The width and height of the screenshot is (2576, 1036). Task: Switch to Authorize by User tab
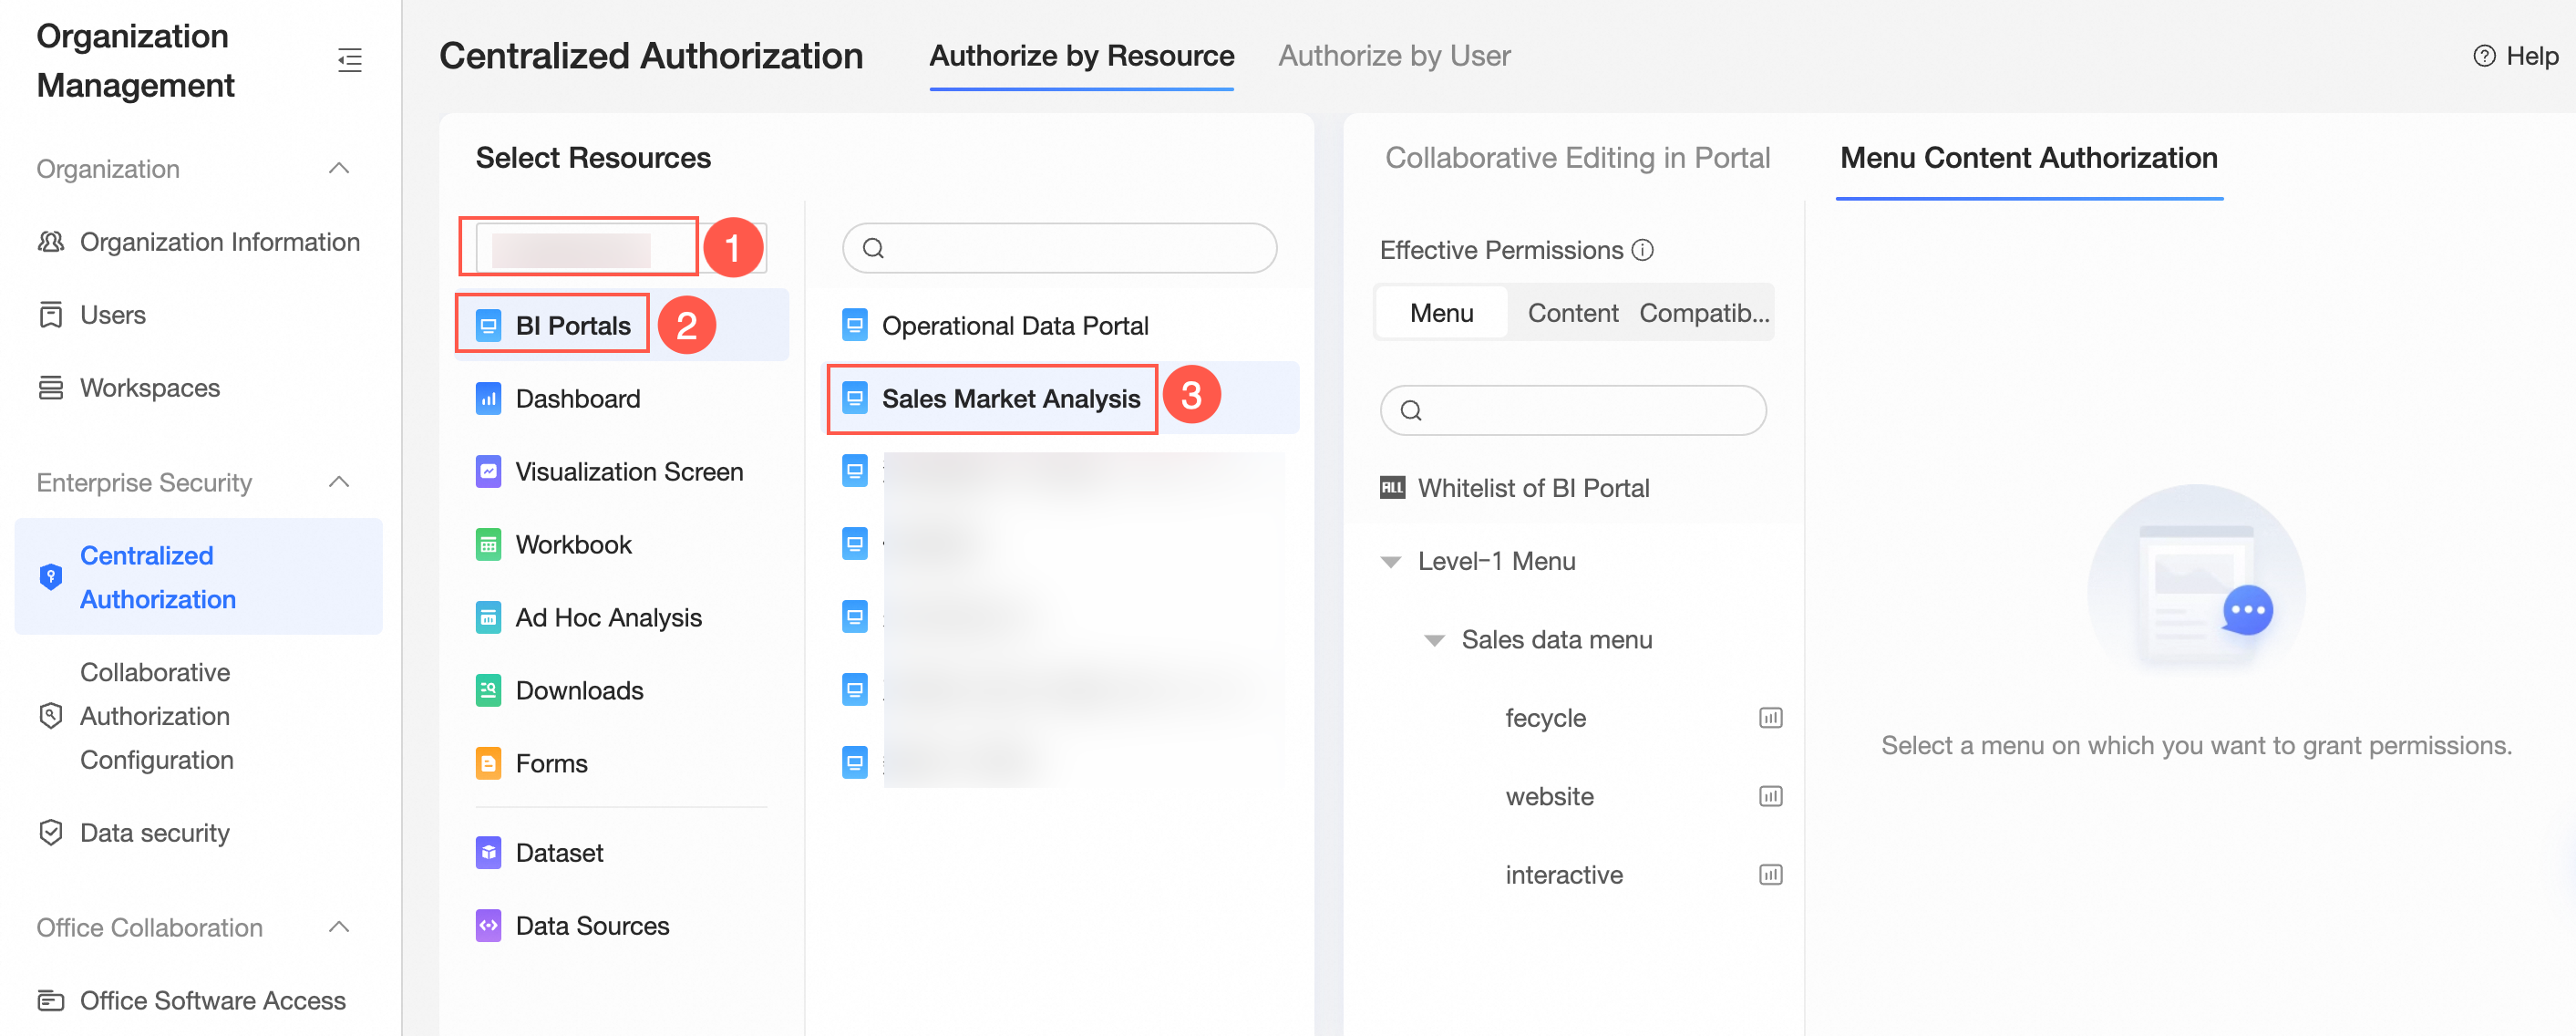click(x=1393, y=56)
